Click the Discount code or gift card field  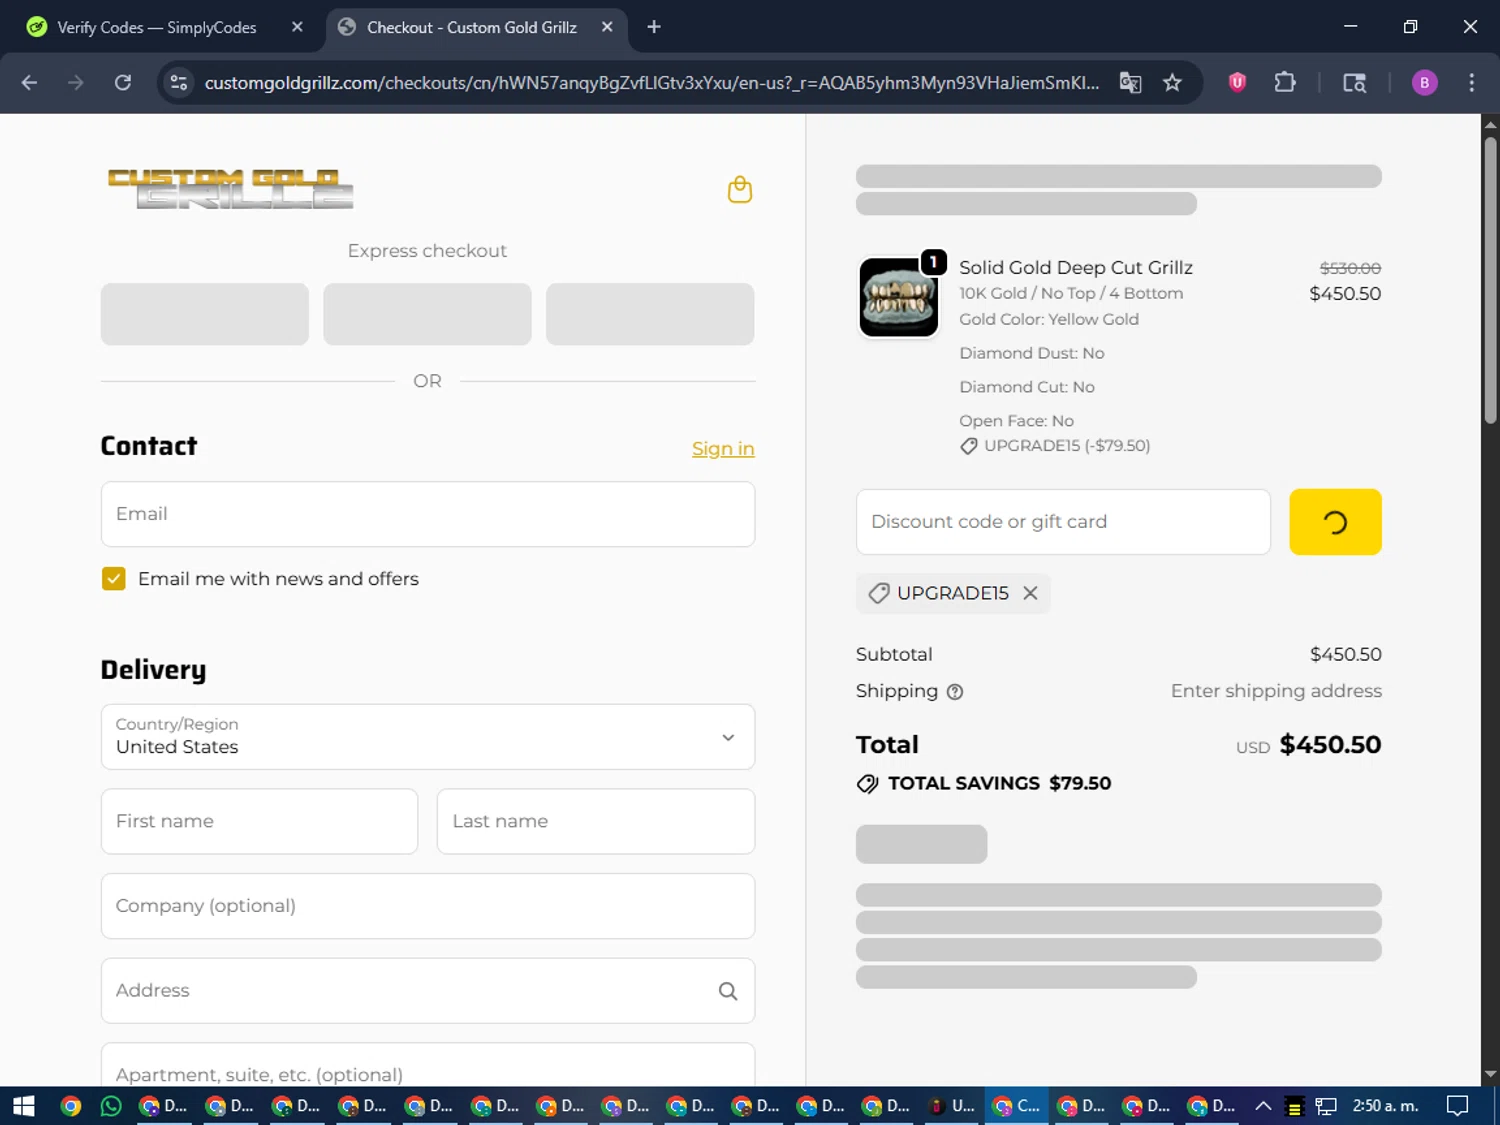pos(1063,522)
